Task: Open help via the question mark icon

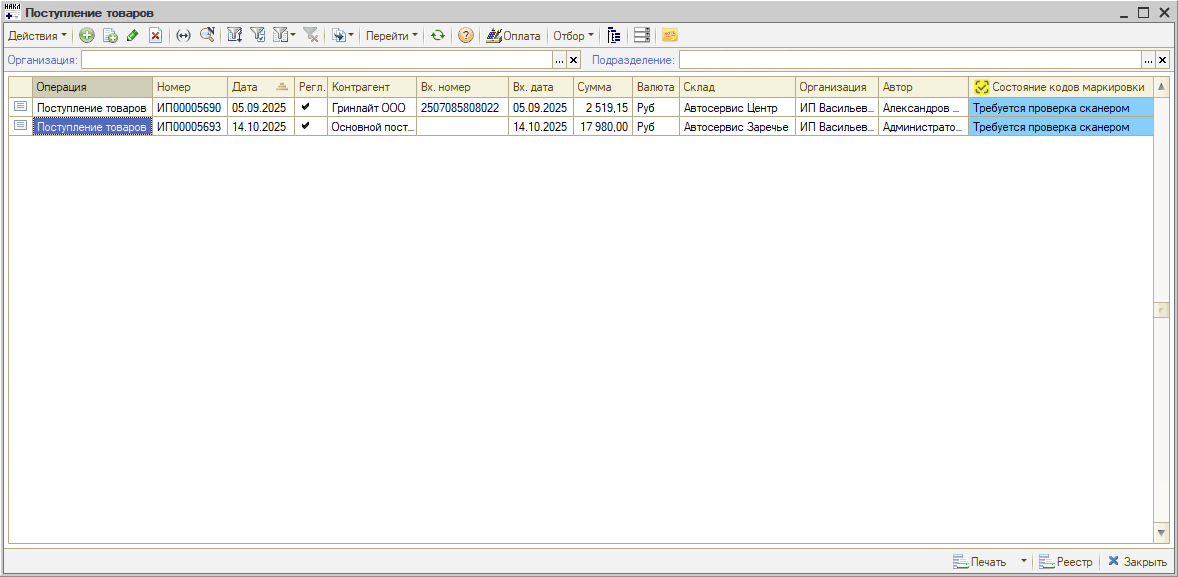Action: [465, 36]
